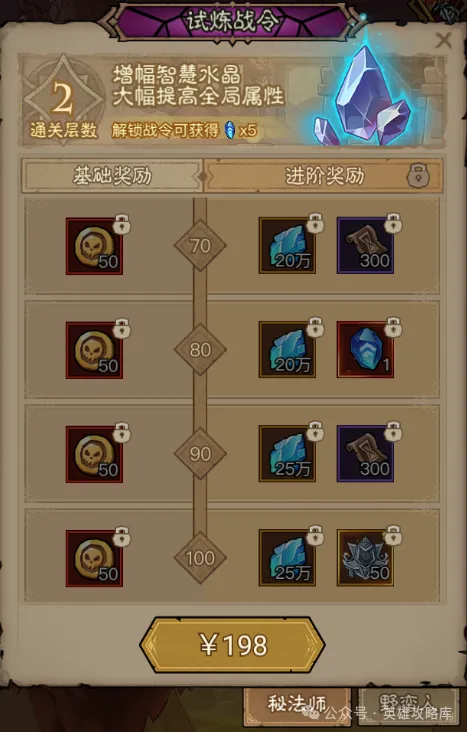Select the 20万 crystal reward at level 70

(x=287, y=245)
